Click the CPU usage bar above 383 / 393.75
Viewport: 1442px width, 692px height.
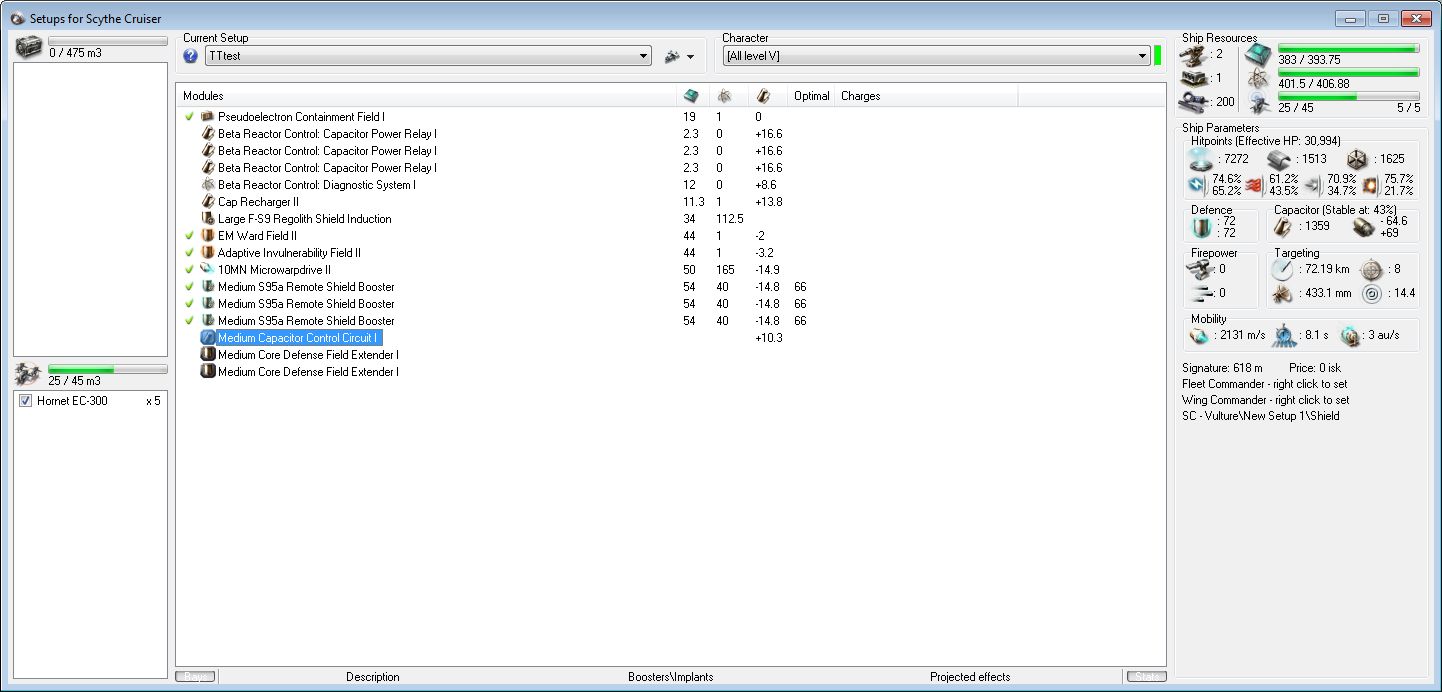1348,48
